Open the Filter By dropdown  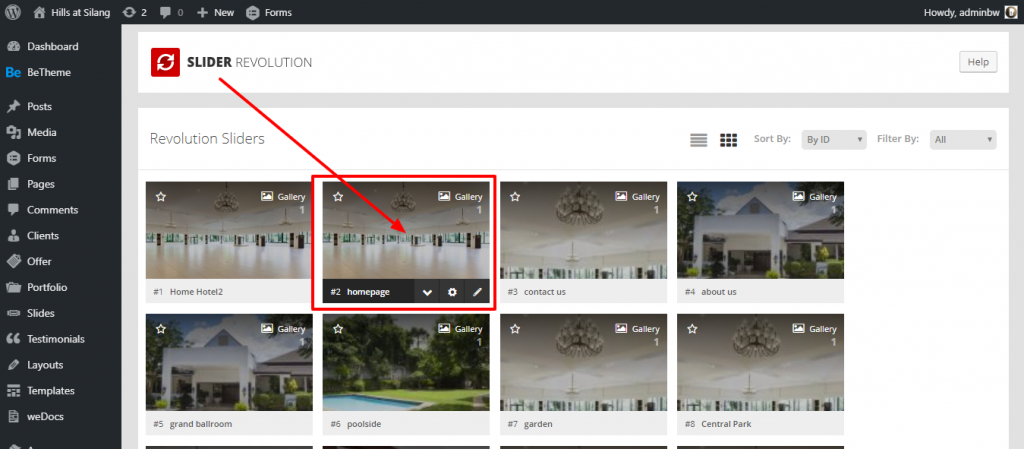tap(963, 140)
